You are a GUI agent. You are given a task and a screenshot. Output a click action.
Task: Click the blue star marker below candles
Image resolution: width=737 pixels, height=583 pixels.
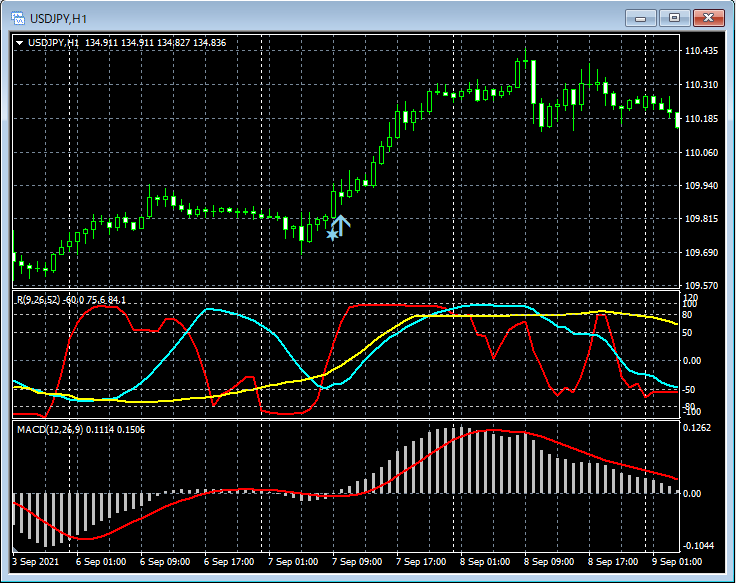click(x=332, y=235)
